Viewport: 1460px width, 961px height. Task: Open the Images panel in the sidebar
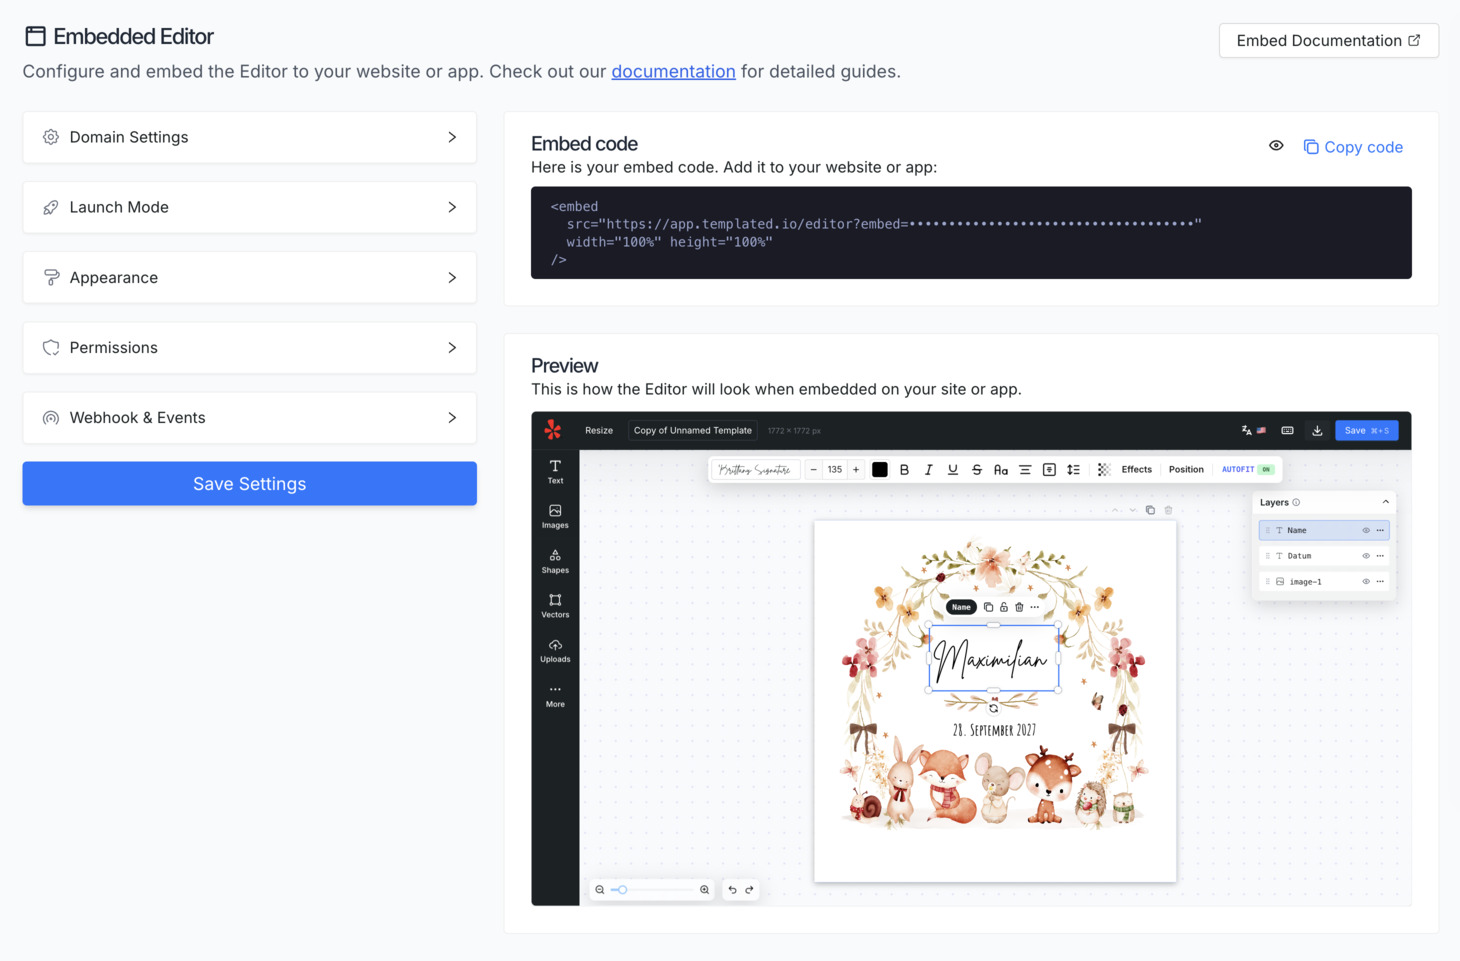point(555,516)
